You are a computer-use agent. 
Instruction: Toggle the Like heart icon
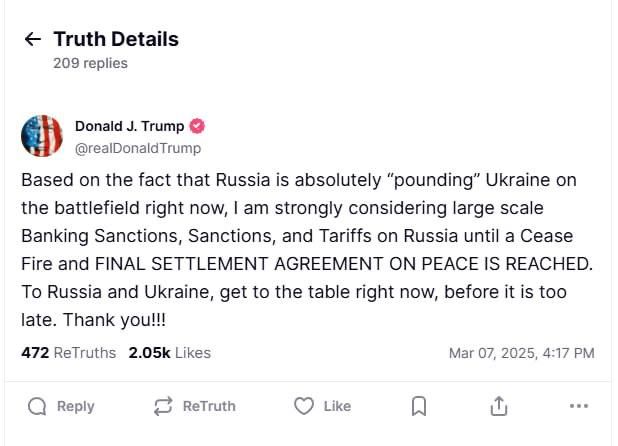(304, 406)
